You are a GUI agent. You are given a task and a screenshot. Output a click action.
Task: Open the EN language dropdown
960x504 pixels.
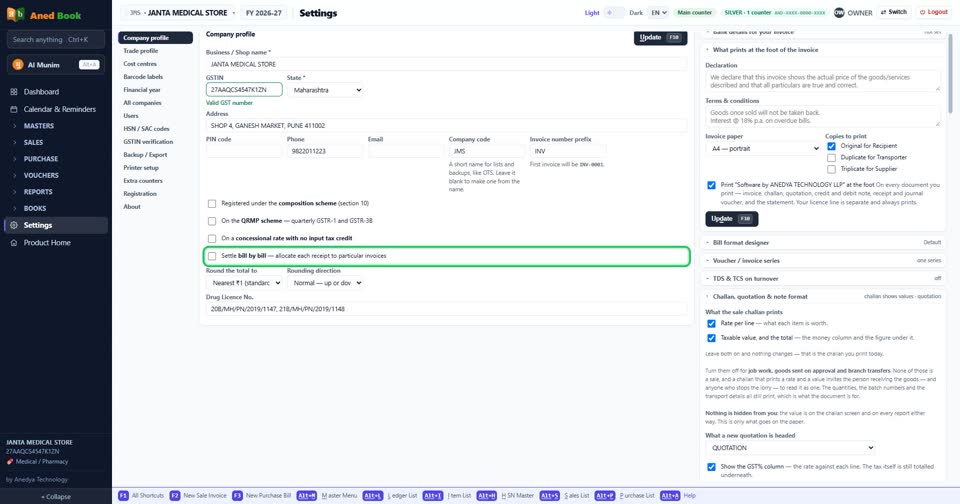[x=658, y=12]
